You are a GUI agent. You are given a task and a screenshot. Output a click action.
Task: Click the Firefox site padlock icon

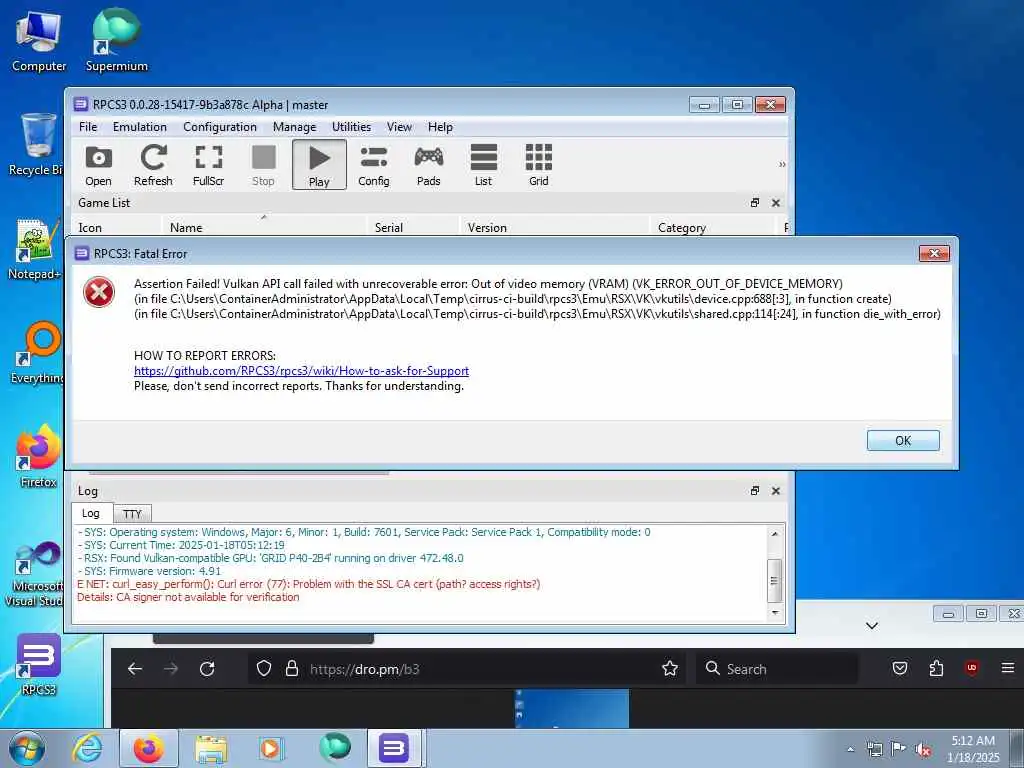point(292,669)
